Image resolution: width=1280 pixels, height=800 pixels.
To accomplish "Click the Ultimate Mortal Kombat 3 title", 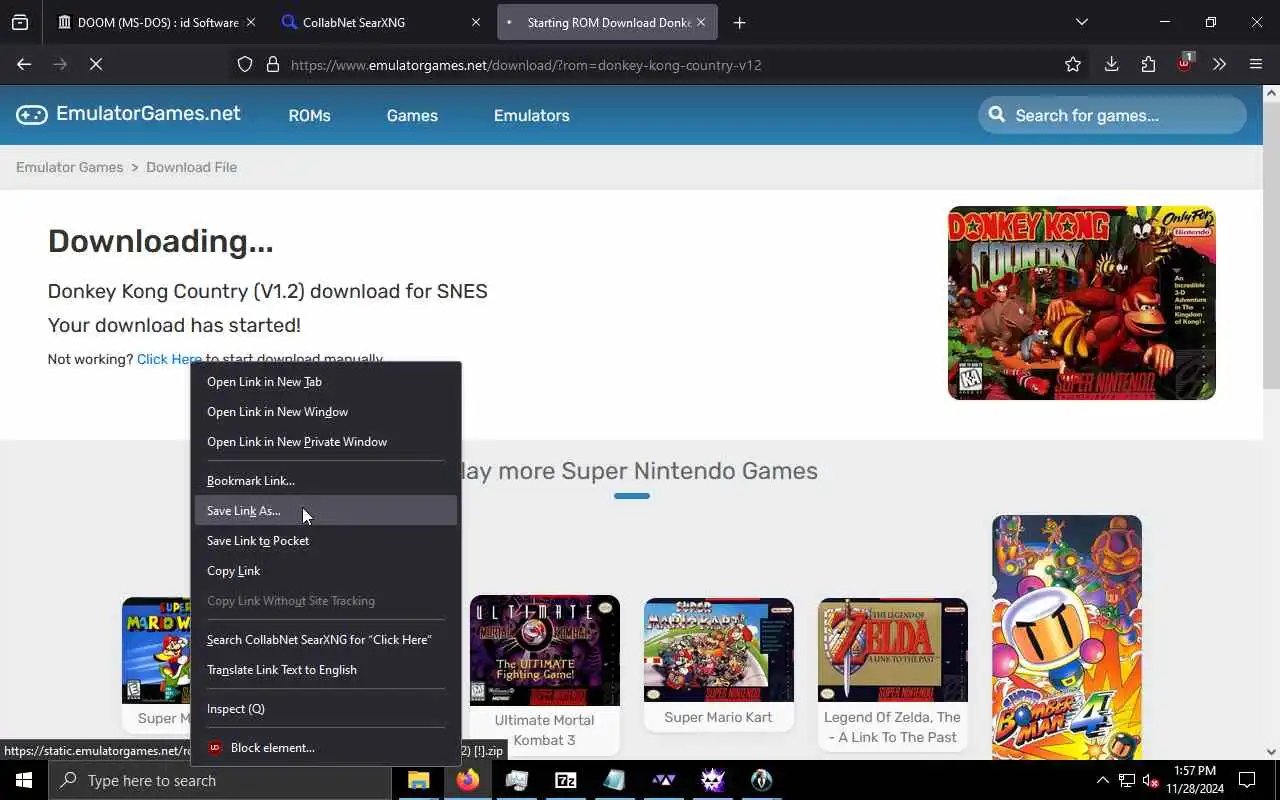I will (x=544, y=730).
